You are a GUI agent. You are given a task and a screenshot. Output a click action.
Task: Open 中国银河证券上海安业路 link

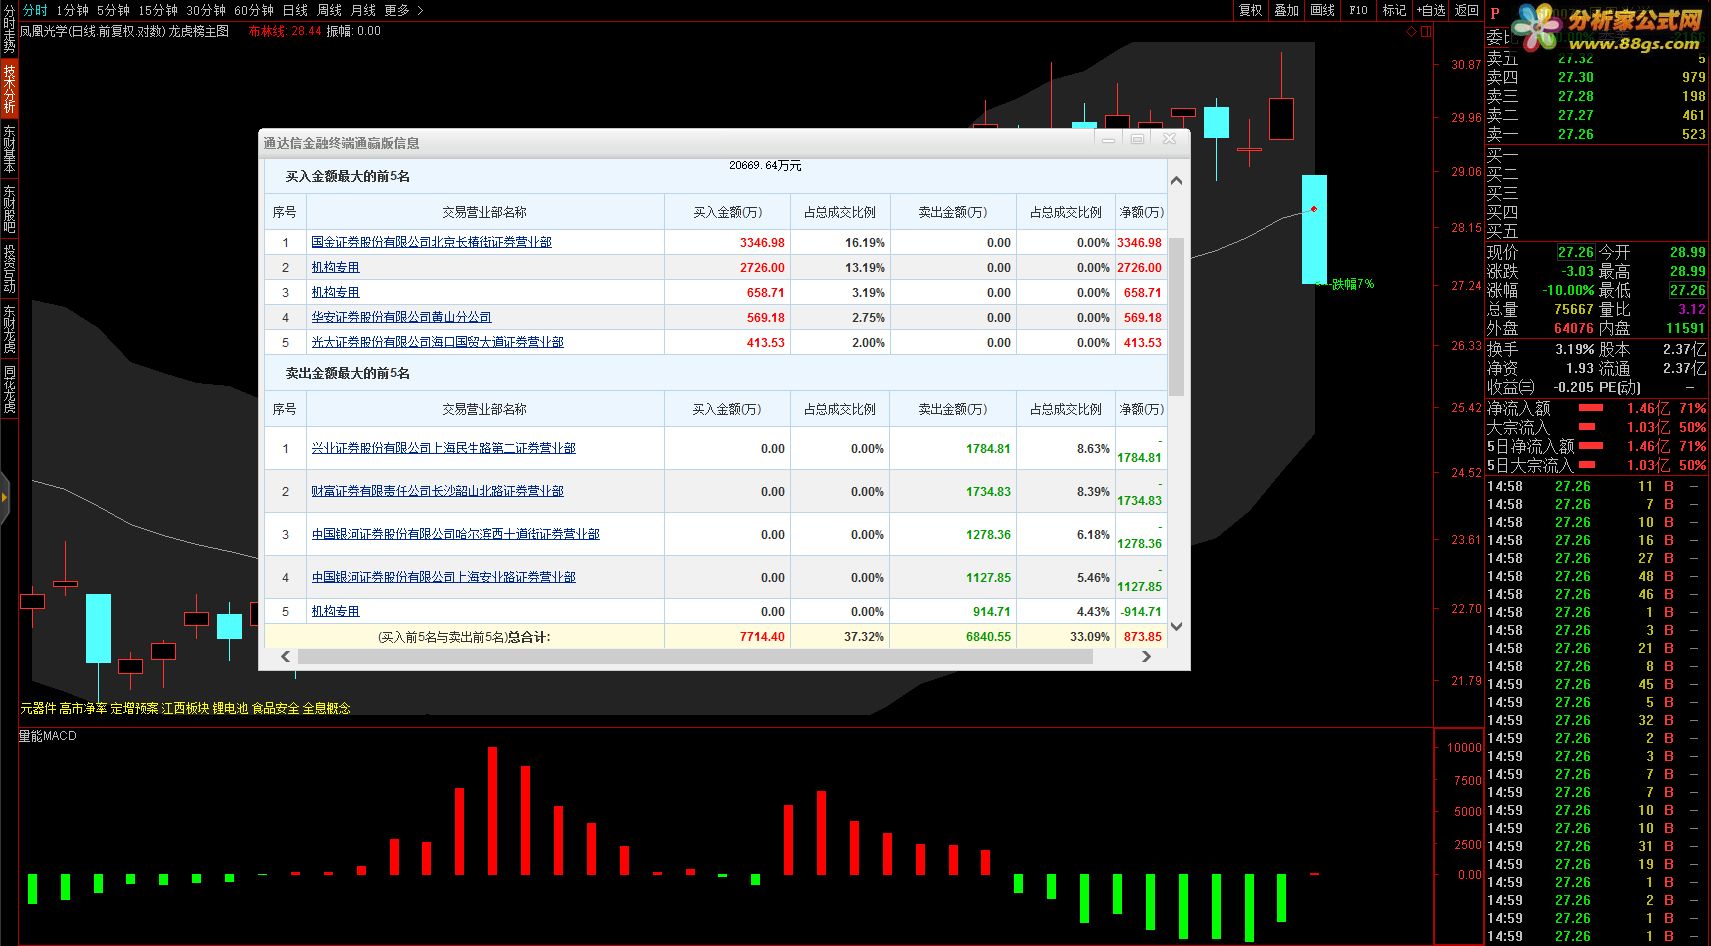point(443,577)
